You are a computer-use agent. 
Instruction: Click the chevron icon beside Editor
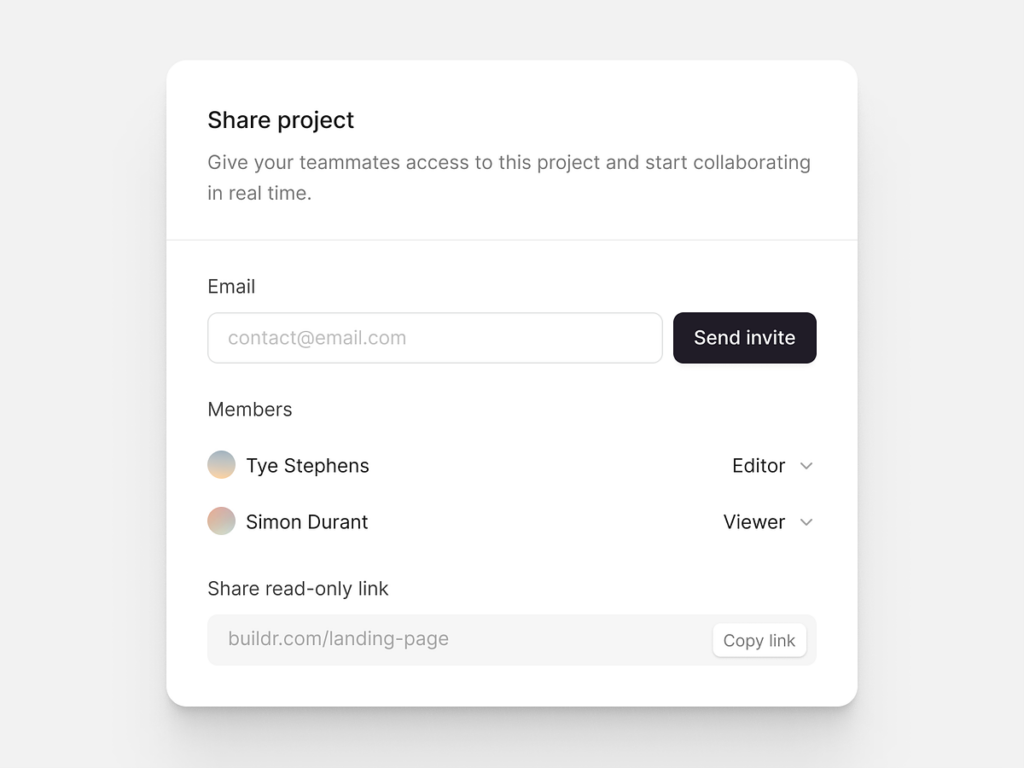807,466
